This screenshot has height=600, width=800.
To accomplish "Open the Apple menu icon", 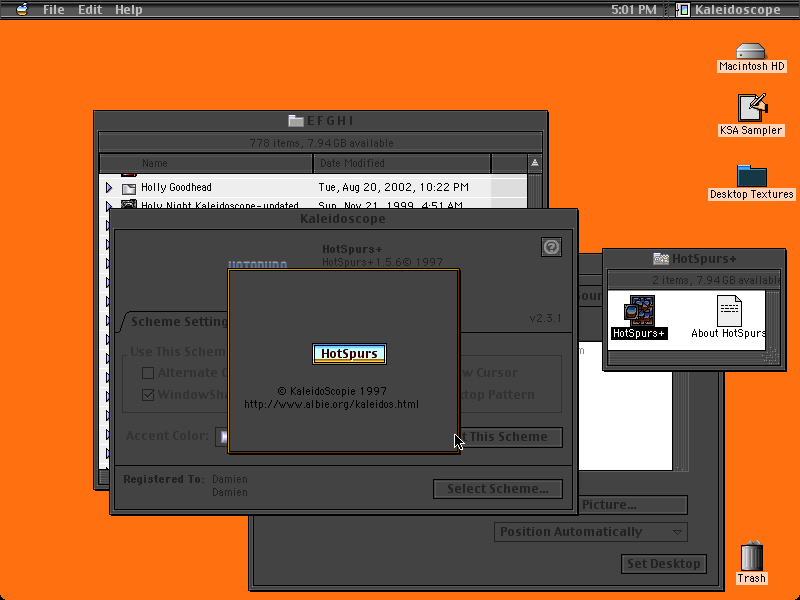I will (21, 9).
